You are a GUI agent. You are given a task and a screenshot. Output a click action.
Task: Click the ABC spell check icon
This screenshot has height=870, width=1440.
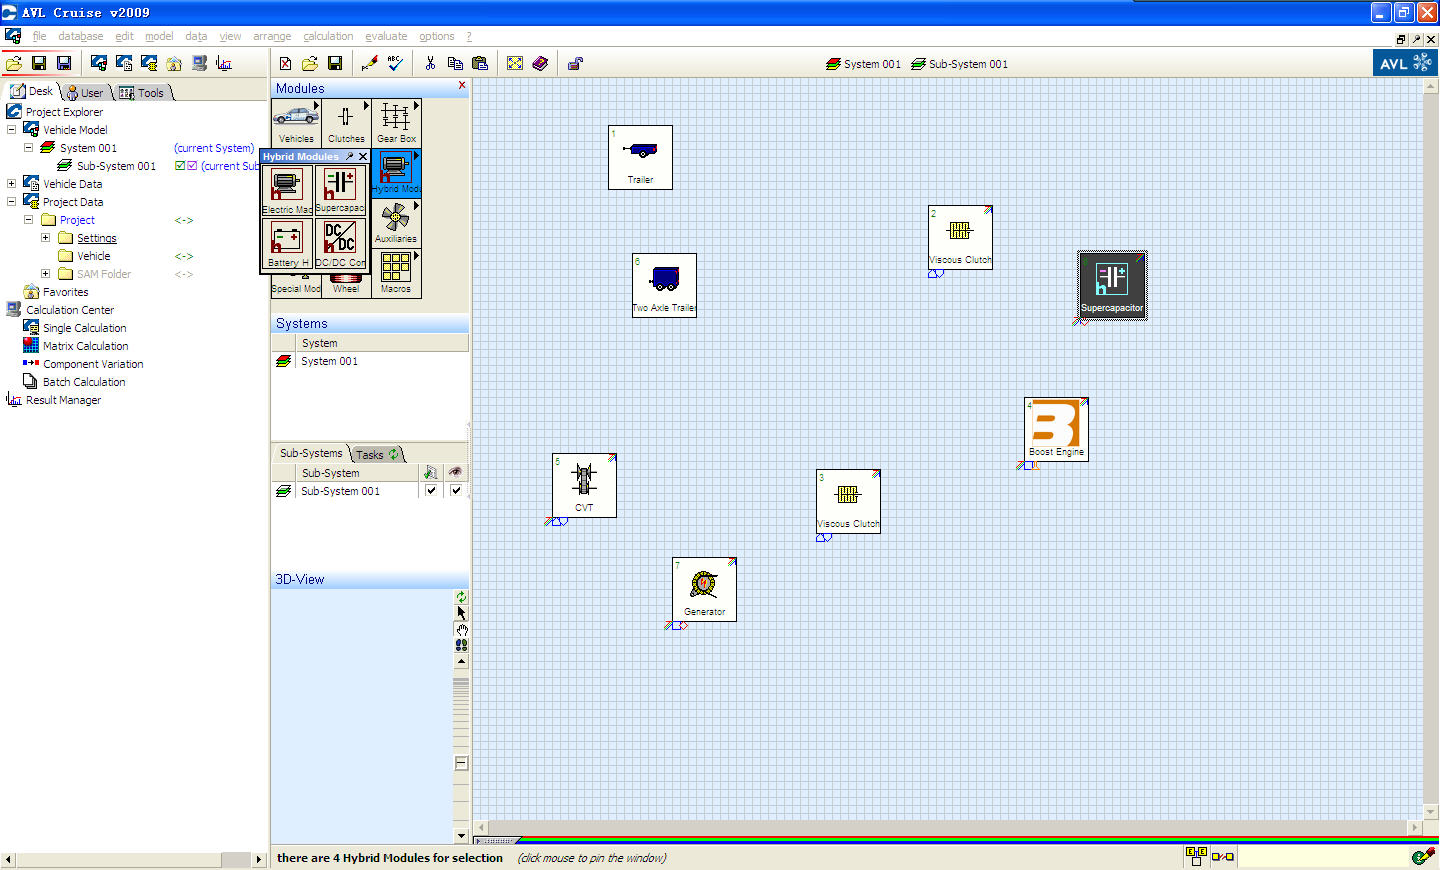pyautogui.click(x=395, y=63)
